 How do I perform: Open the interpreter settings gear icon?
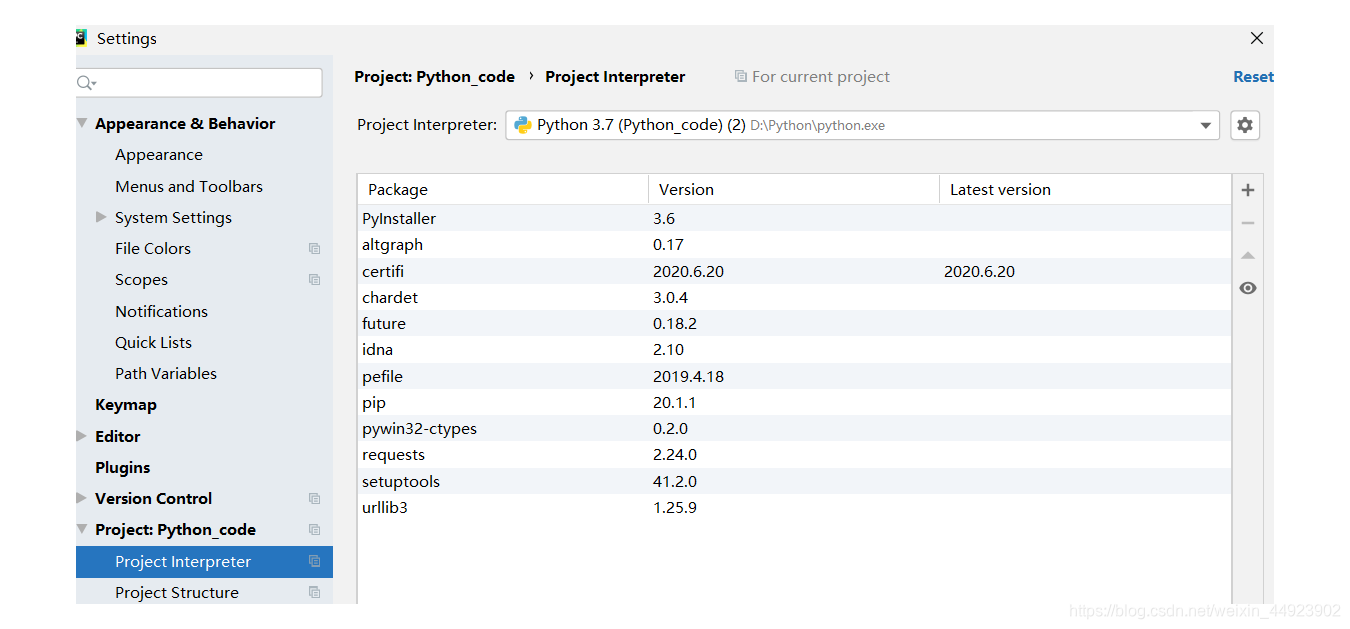click(x=1244, y=124)
